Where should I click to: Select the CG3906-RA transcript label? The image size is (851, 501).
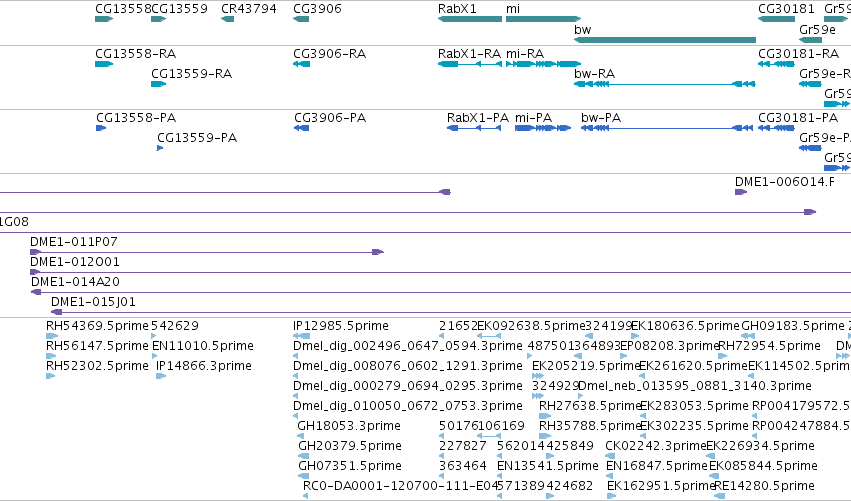329,54
